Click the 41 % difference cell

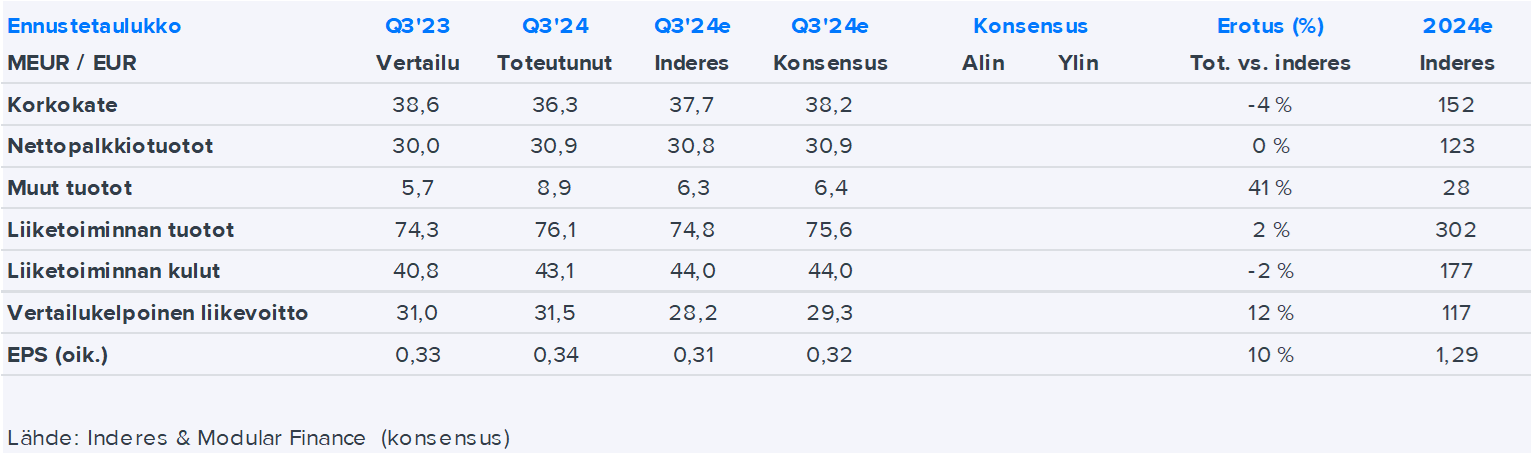[1269, 188]
